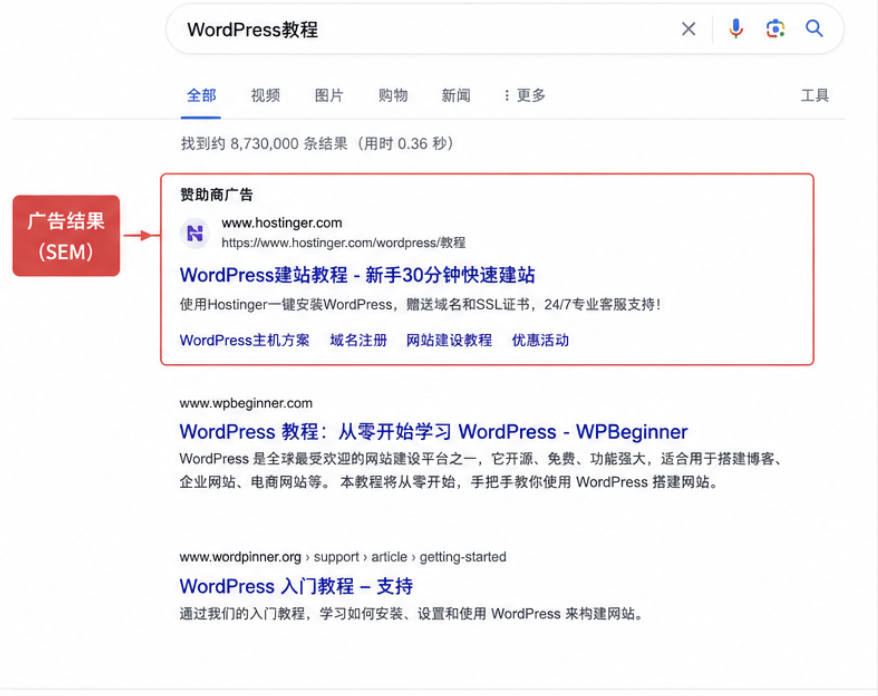Viewport: 878px width, 696px height.
Task: Open the 网站建设教程 sitelink
Action: (x=449, y=340)
